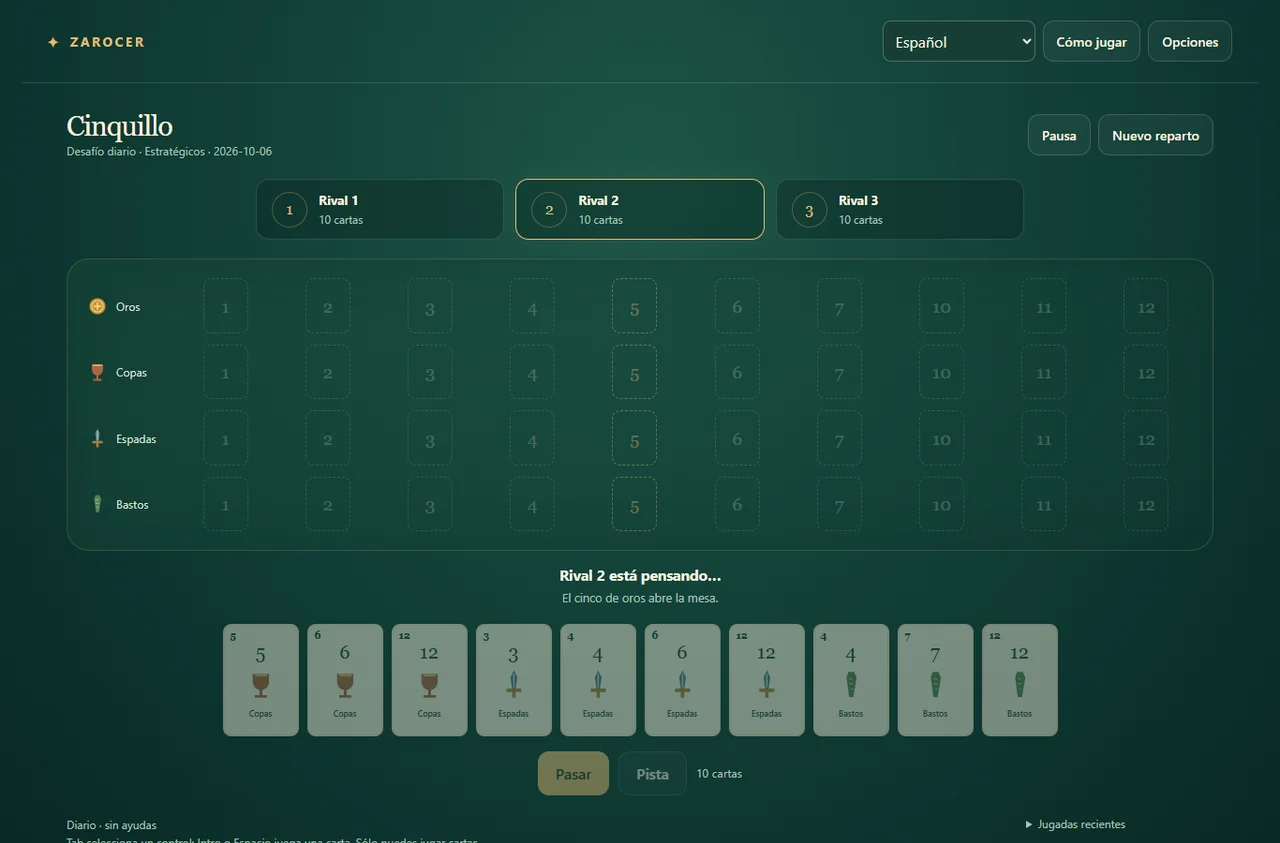Play the 3 of Espadas card

pos(514,680)
